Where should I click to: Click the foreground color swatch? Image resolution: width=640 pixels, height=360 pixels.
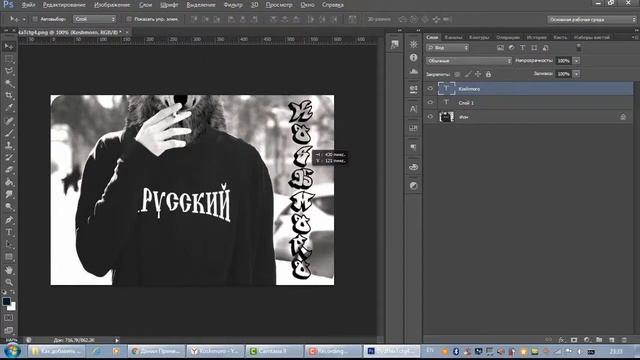click(x=6, y=301)
